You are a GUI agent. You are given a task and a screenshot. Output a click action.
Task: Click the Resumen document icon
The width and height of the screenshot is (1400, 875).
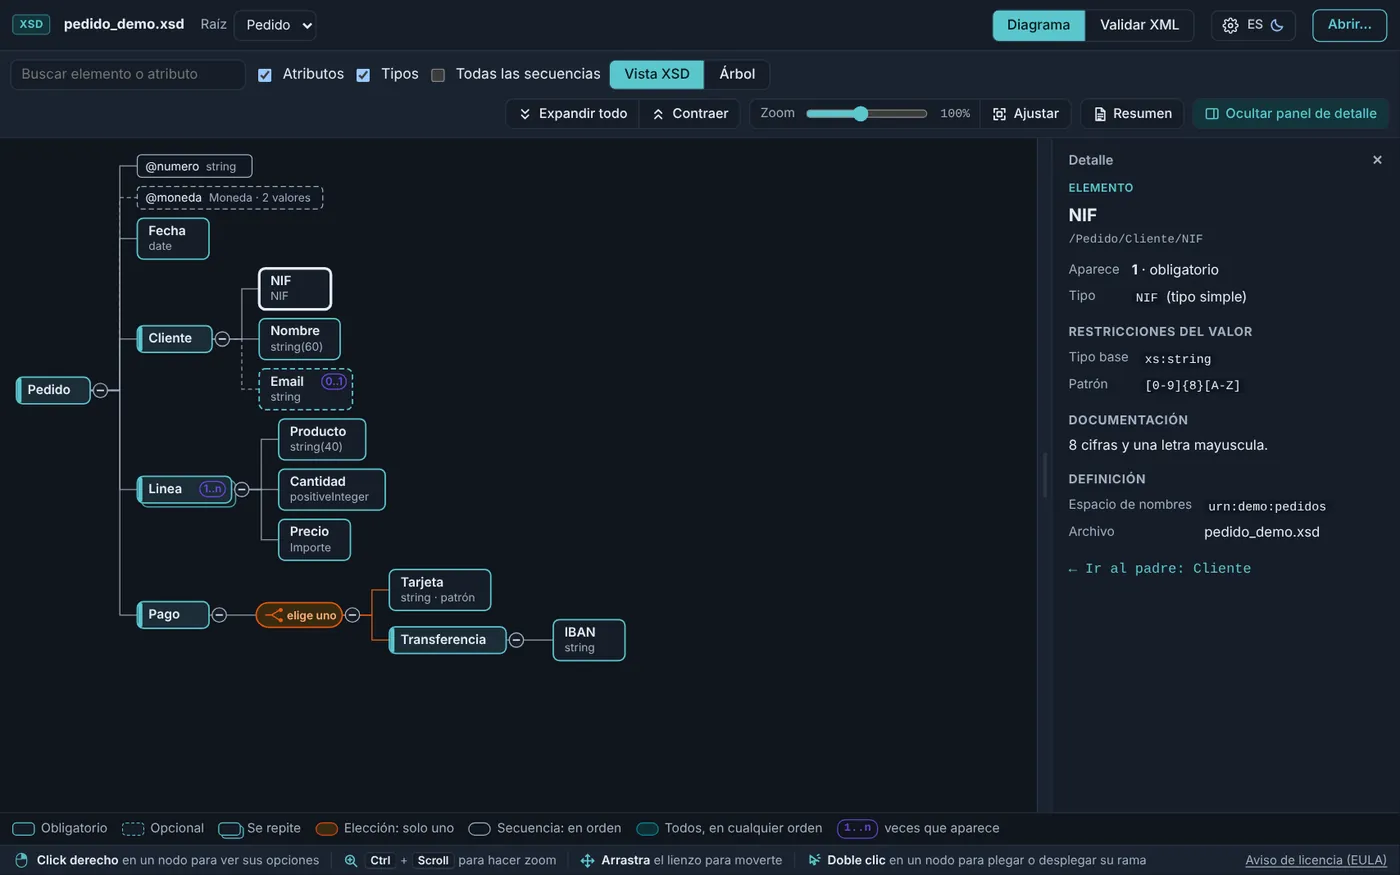click(x=1100, y=114)
